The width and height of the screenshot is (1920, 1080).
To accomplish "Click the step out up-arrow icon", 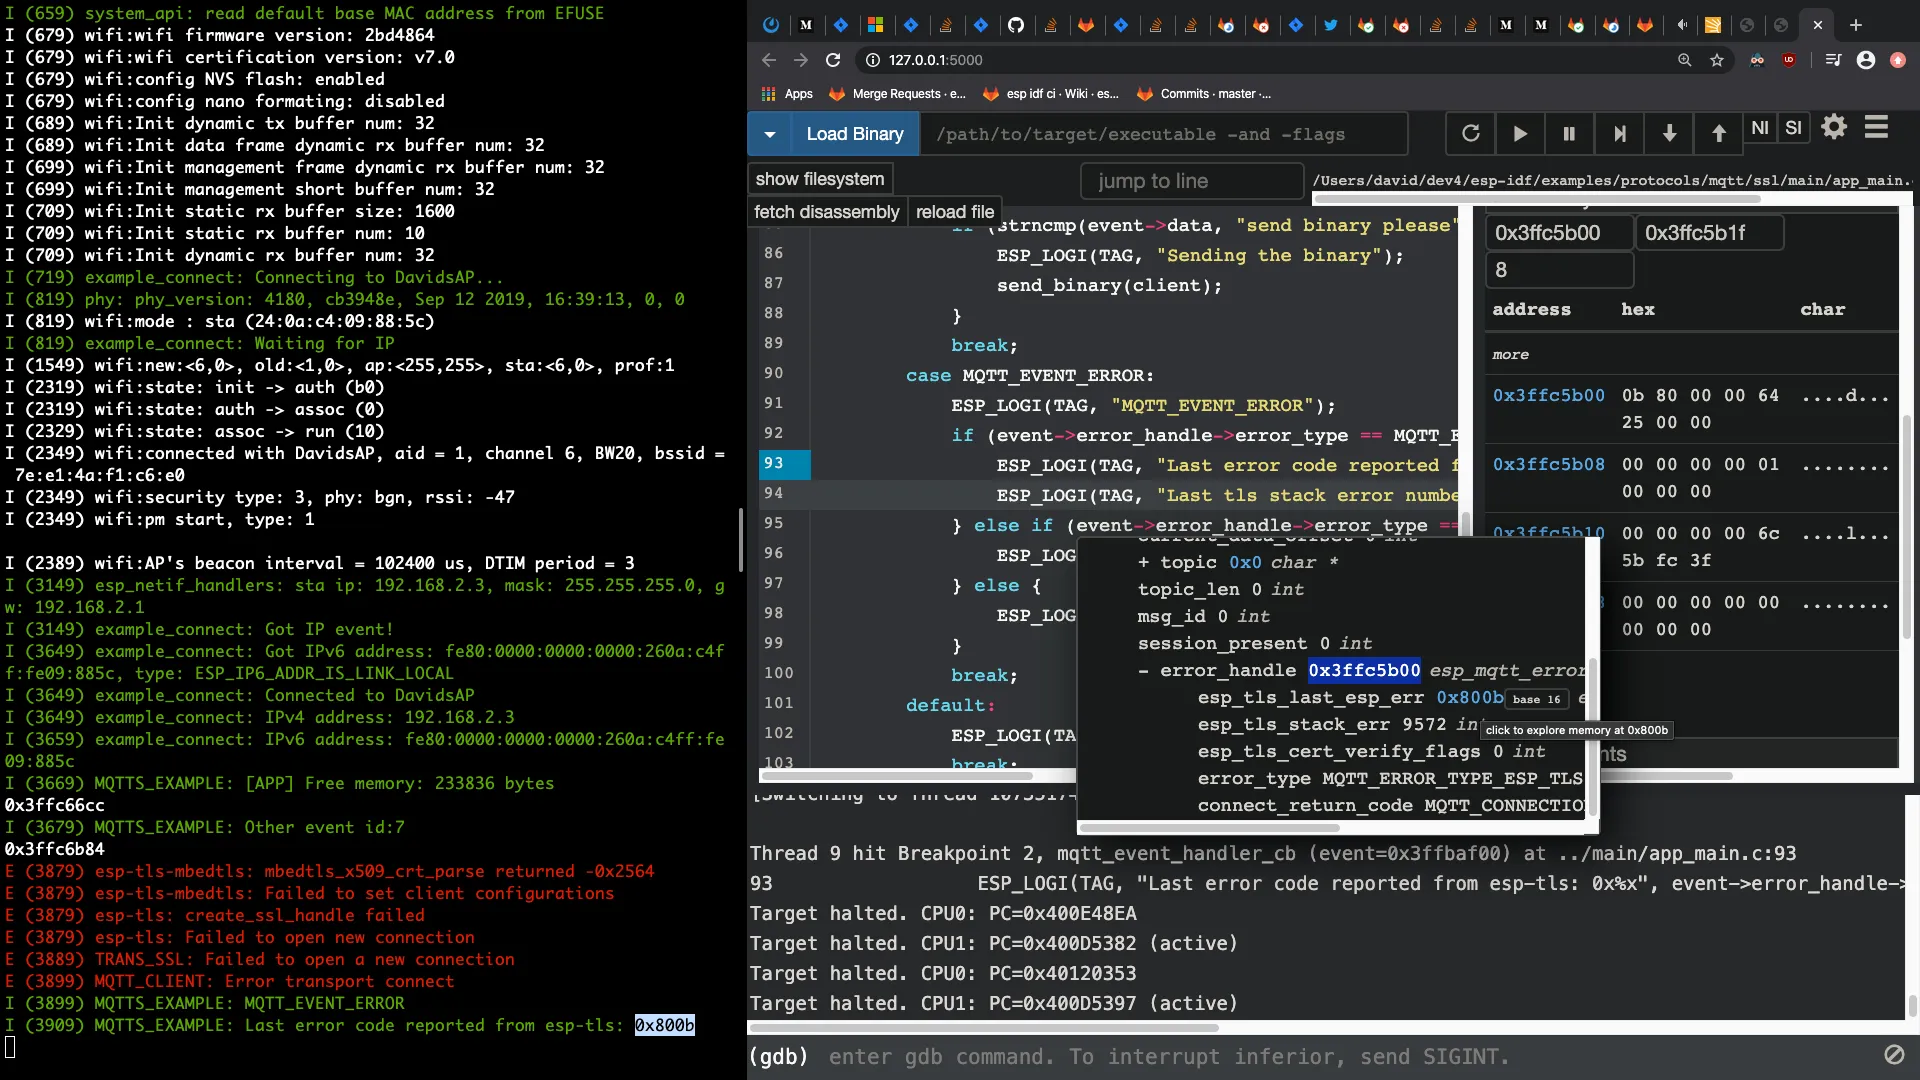I will point(1718,133).
